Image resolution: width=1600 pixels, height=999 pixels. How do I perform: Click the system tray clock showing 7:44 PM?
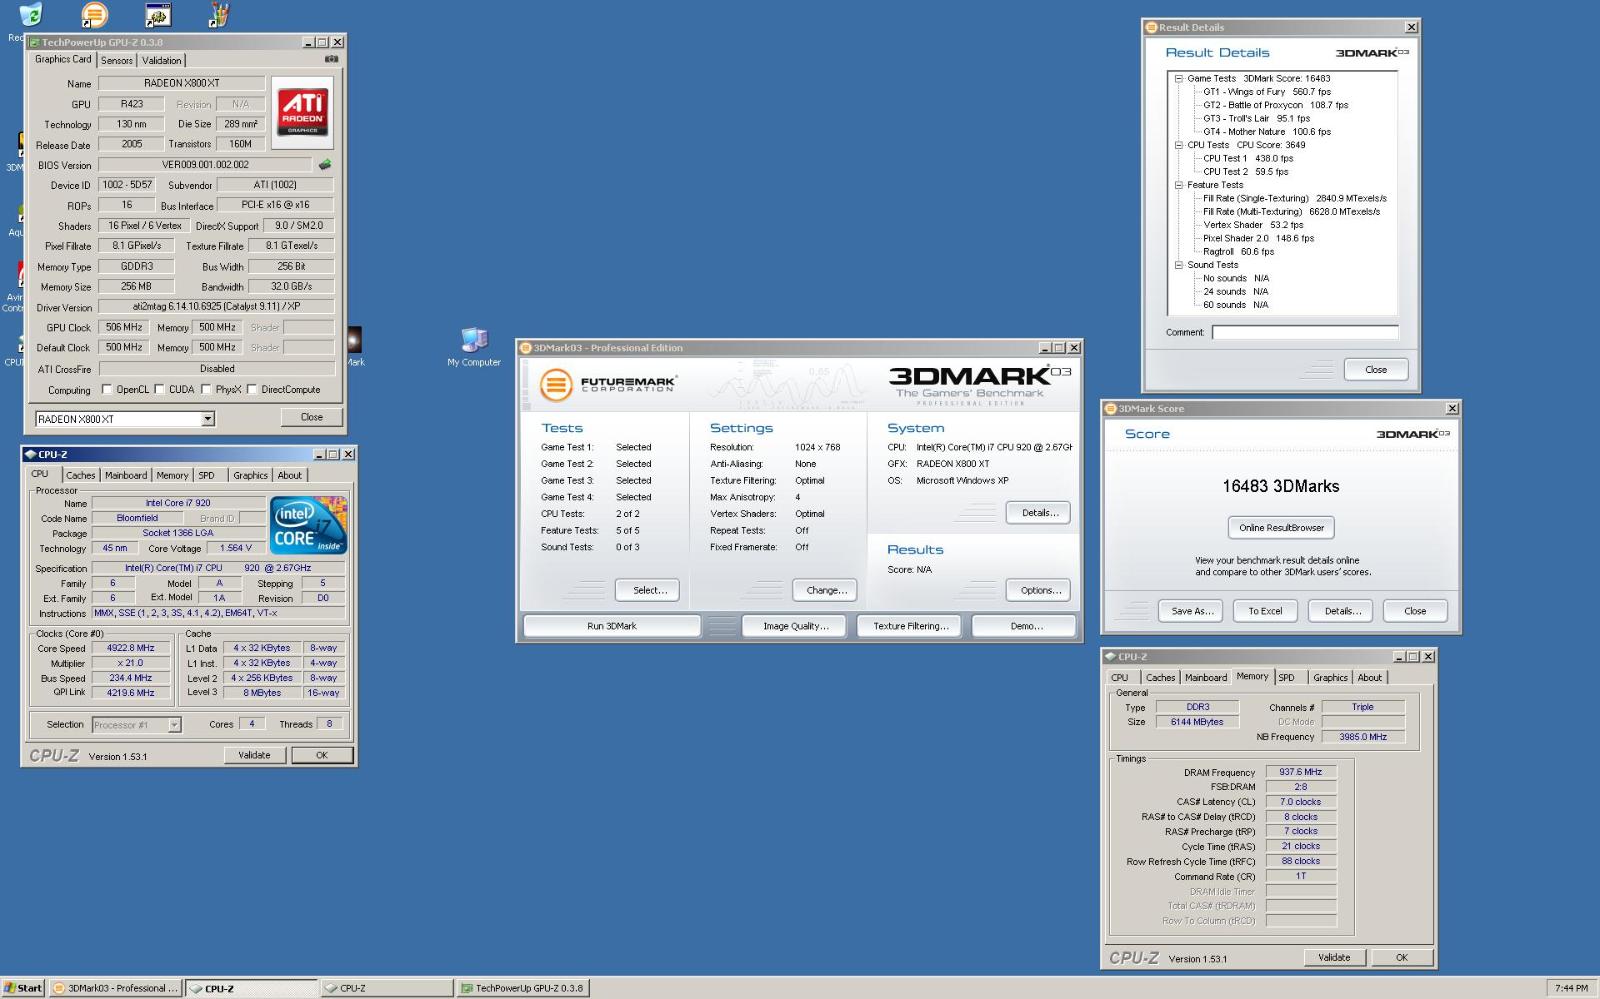[x=1572, y=988]
